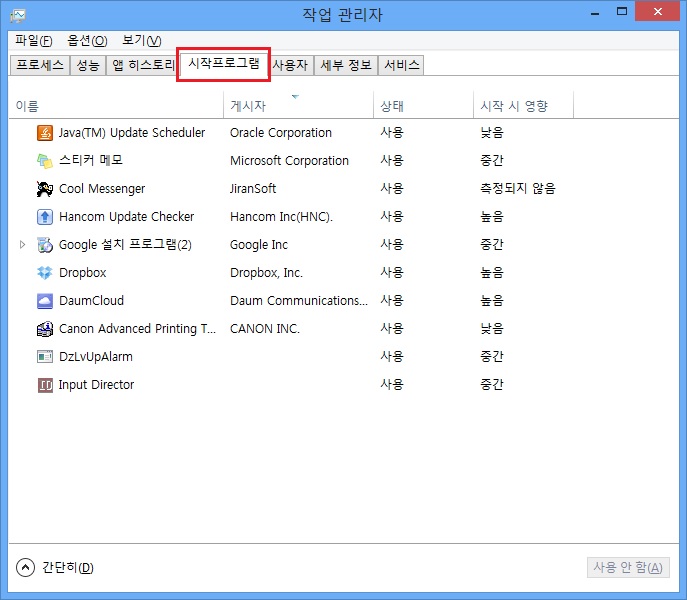Switch to the 앱 히스토리 tab
Image resolution: width=687 pixels, height=600 pixels.
click(x=142, y=65)
